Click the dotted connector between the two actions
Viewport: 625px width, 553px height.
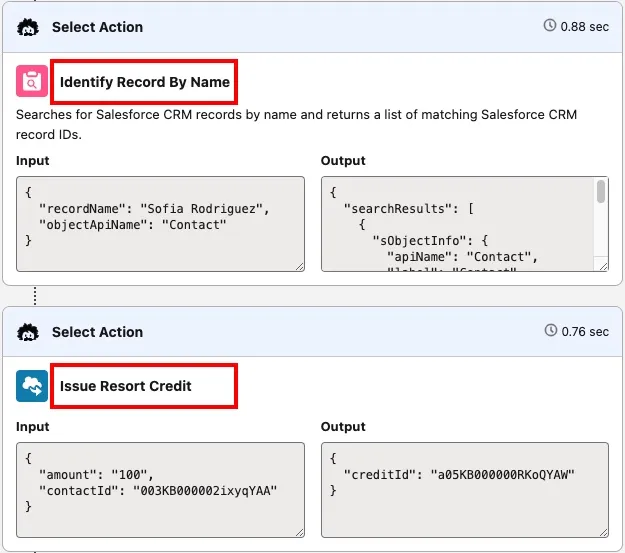point(36,296)
